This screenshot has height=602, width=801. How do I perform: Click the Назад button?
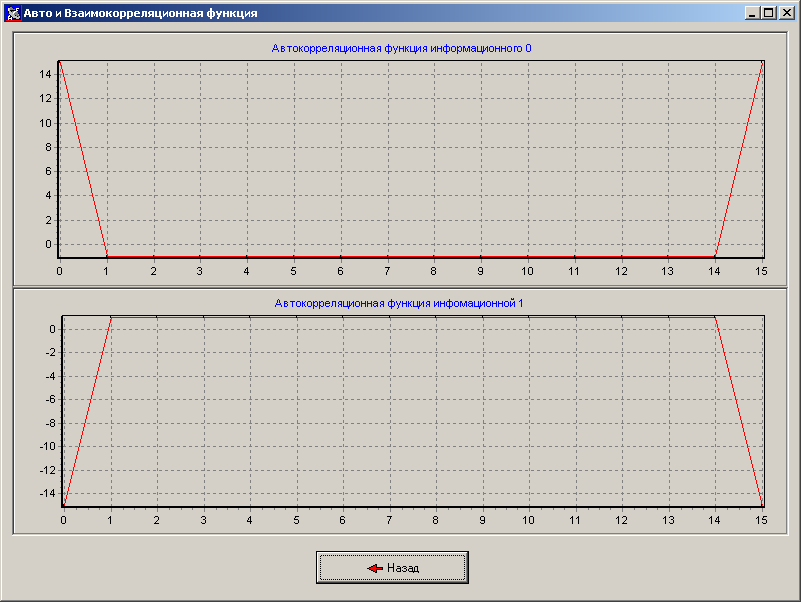tap(392, 567)
